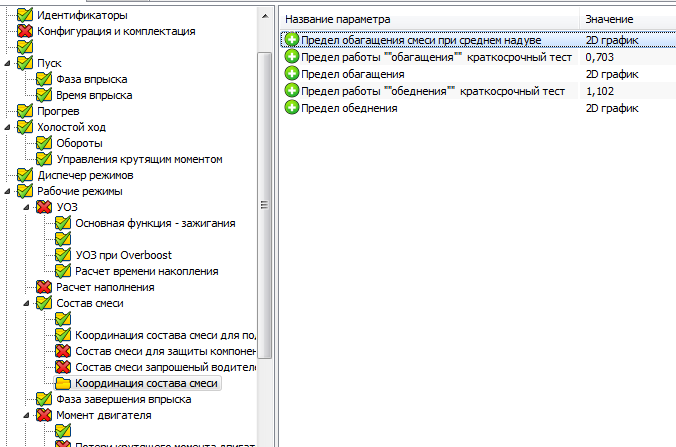Click green plus icon beside Предел обеднения
Screen dimensions: 676x447
(292, 108)
